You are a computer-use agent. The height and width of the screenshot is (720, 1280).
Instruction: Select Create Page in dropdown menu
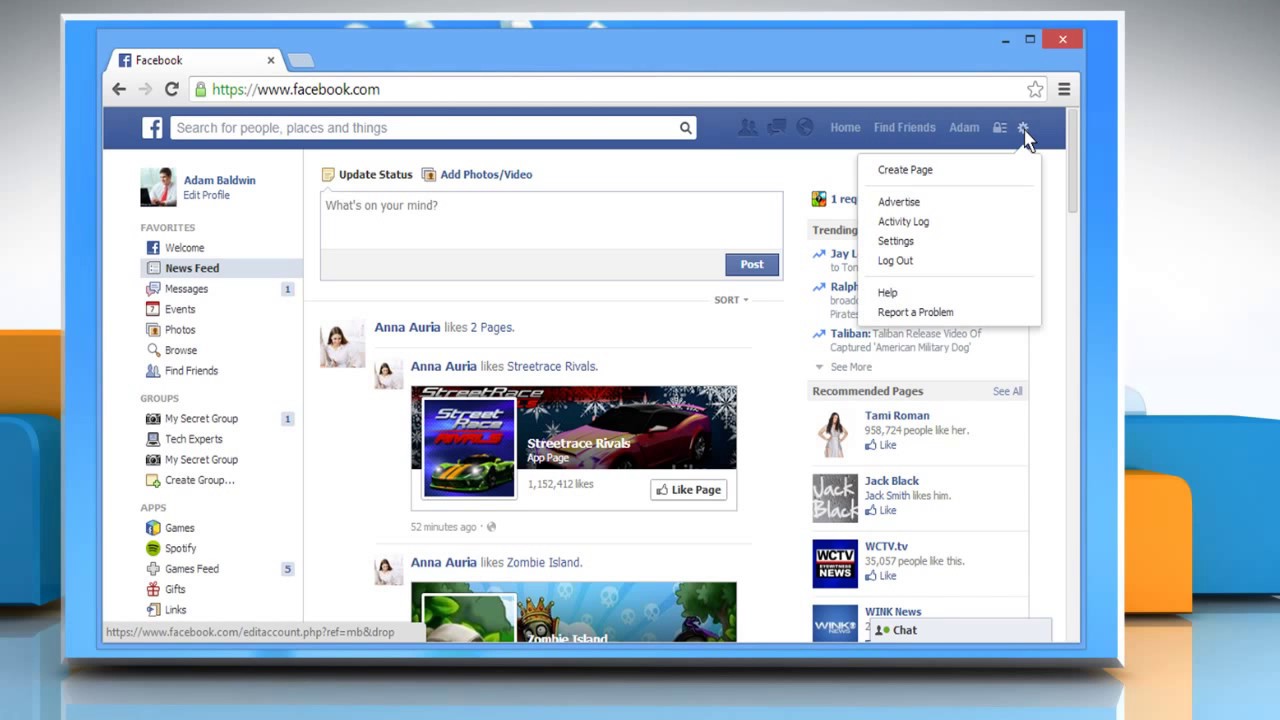click(905, 170)
